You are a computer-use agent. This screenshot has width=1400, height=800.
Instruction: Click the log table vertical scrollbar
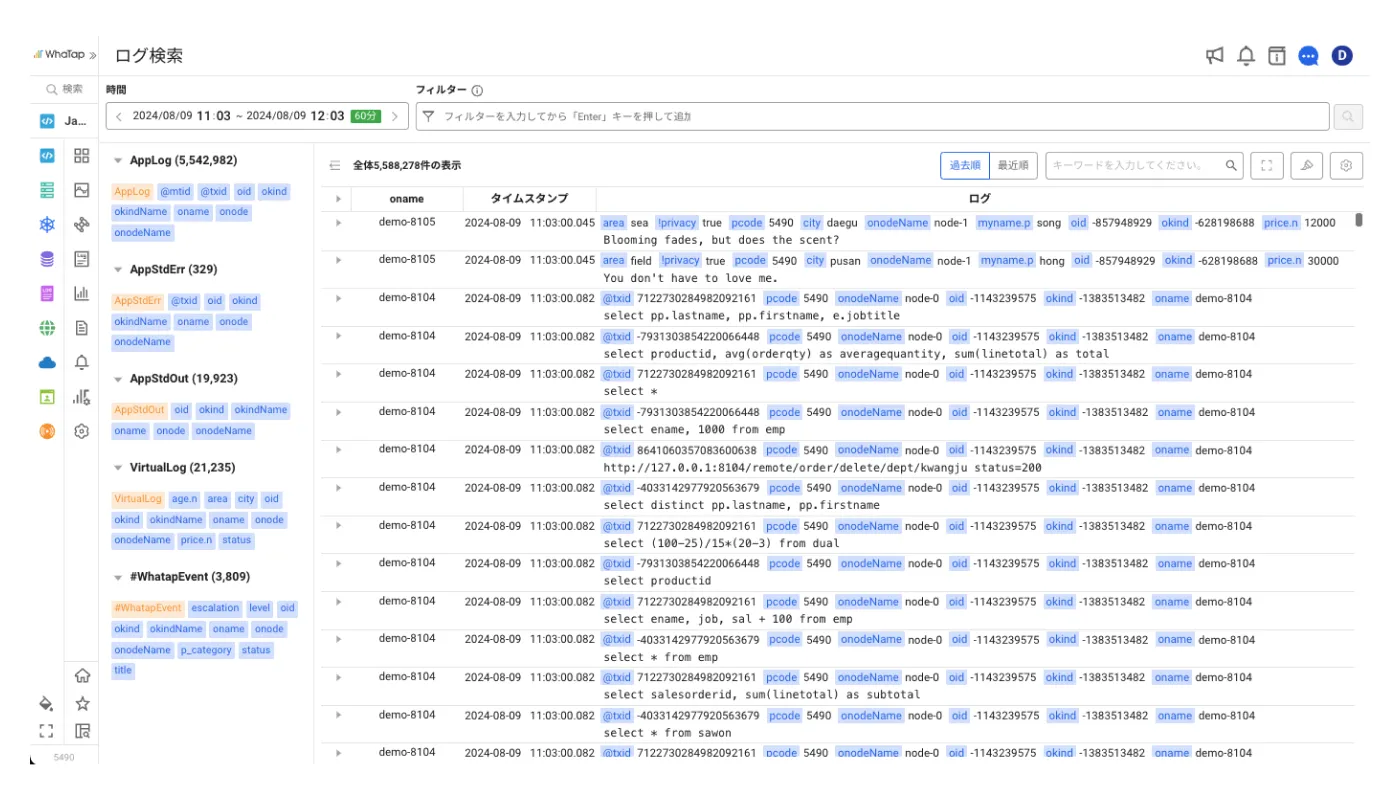pyautogui.click(x=1358, y=220)
